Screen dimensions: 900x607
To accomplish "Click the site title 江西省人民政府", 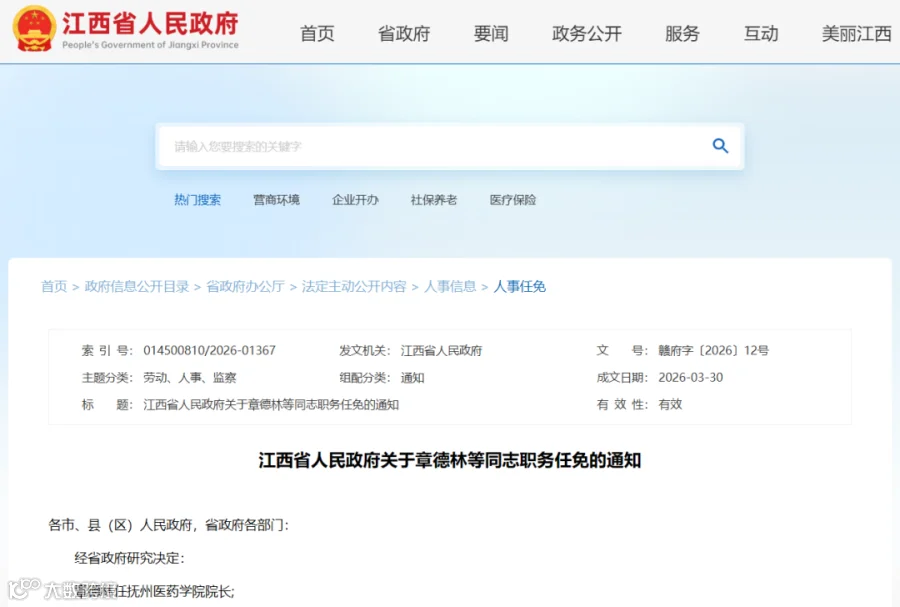I will coord(150,24).
